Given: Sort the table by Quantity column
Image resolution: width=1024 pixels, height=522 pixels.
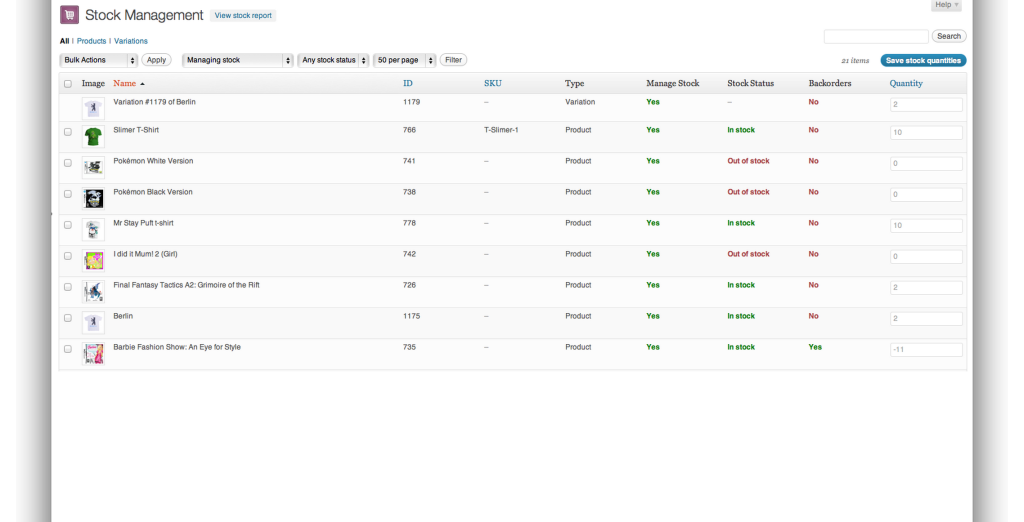Looking at the screenshot, I should [x=906, y=84].
